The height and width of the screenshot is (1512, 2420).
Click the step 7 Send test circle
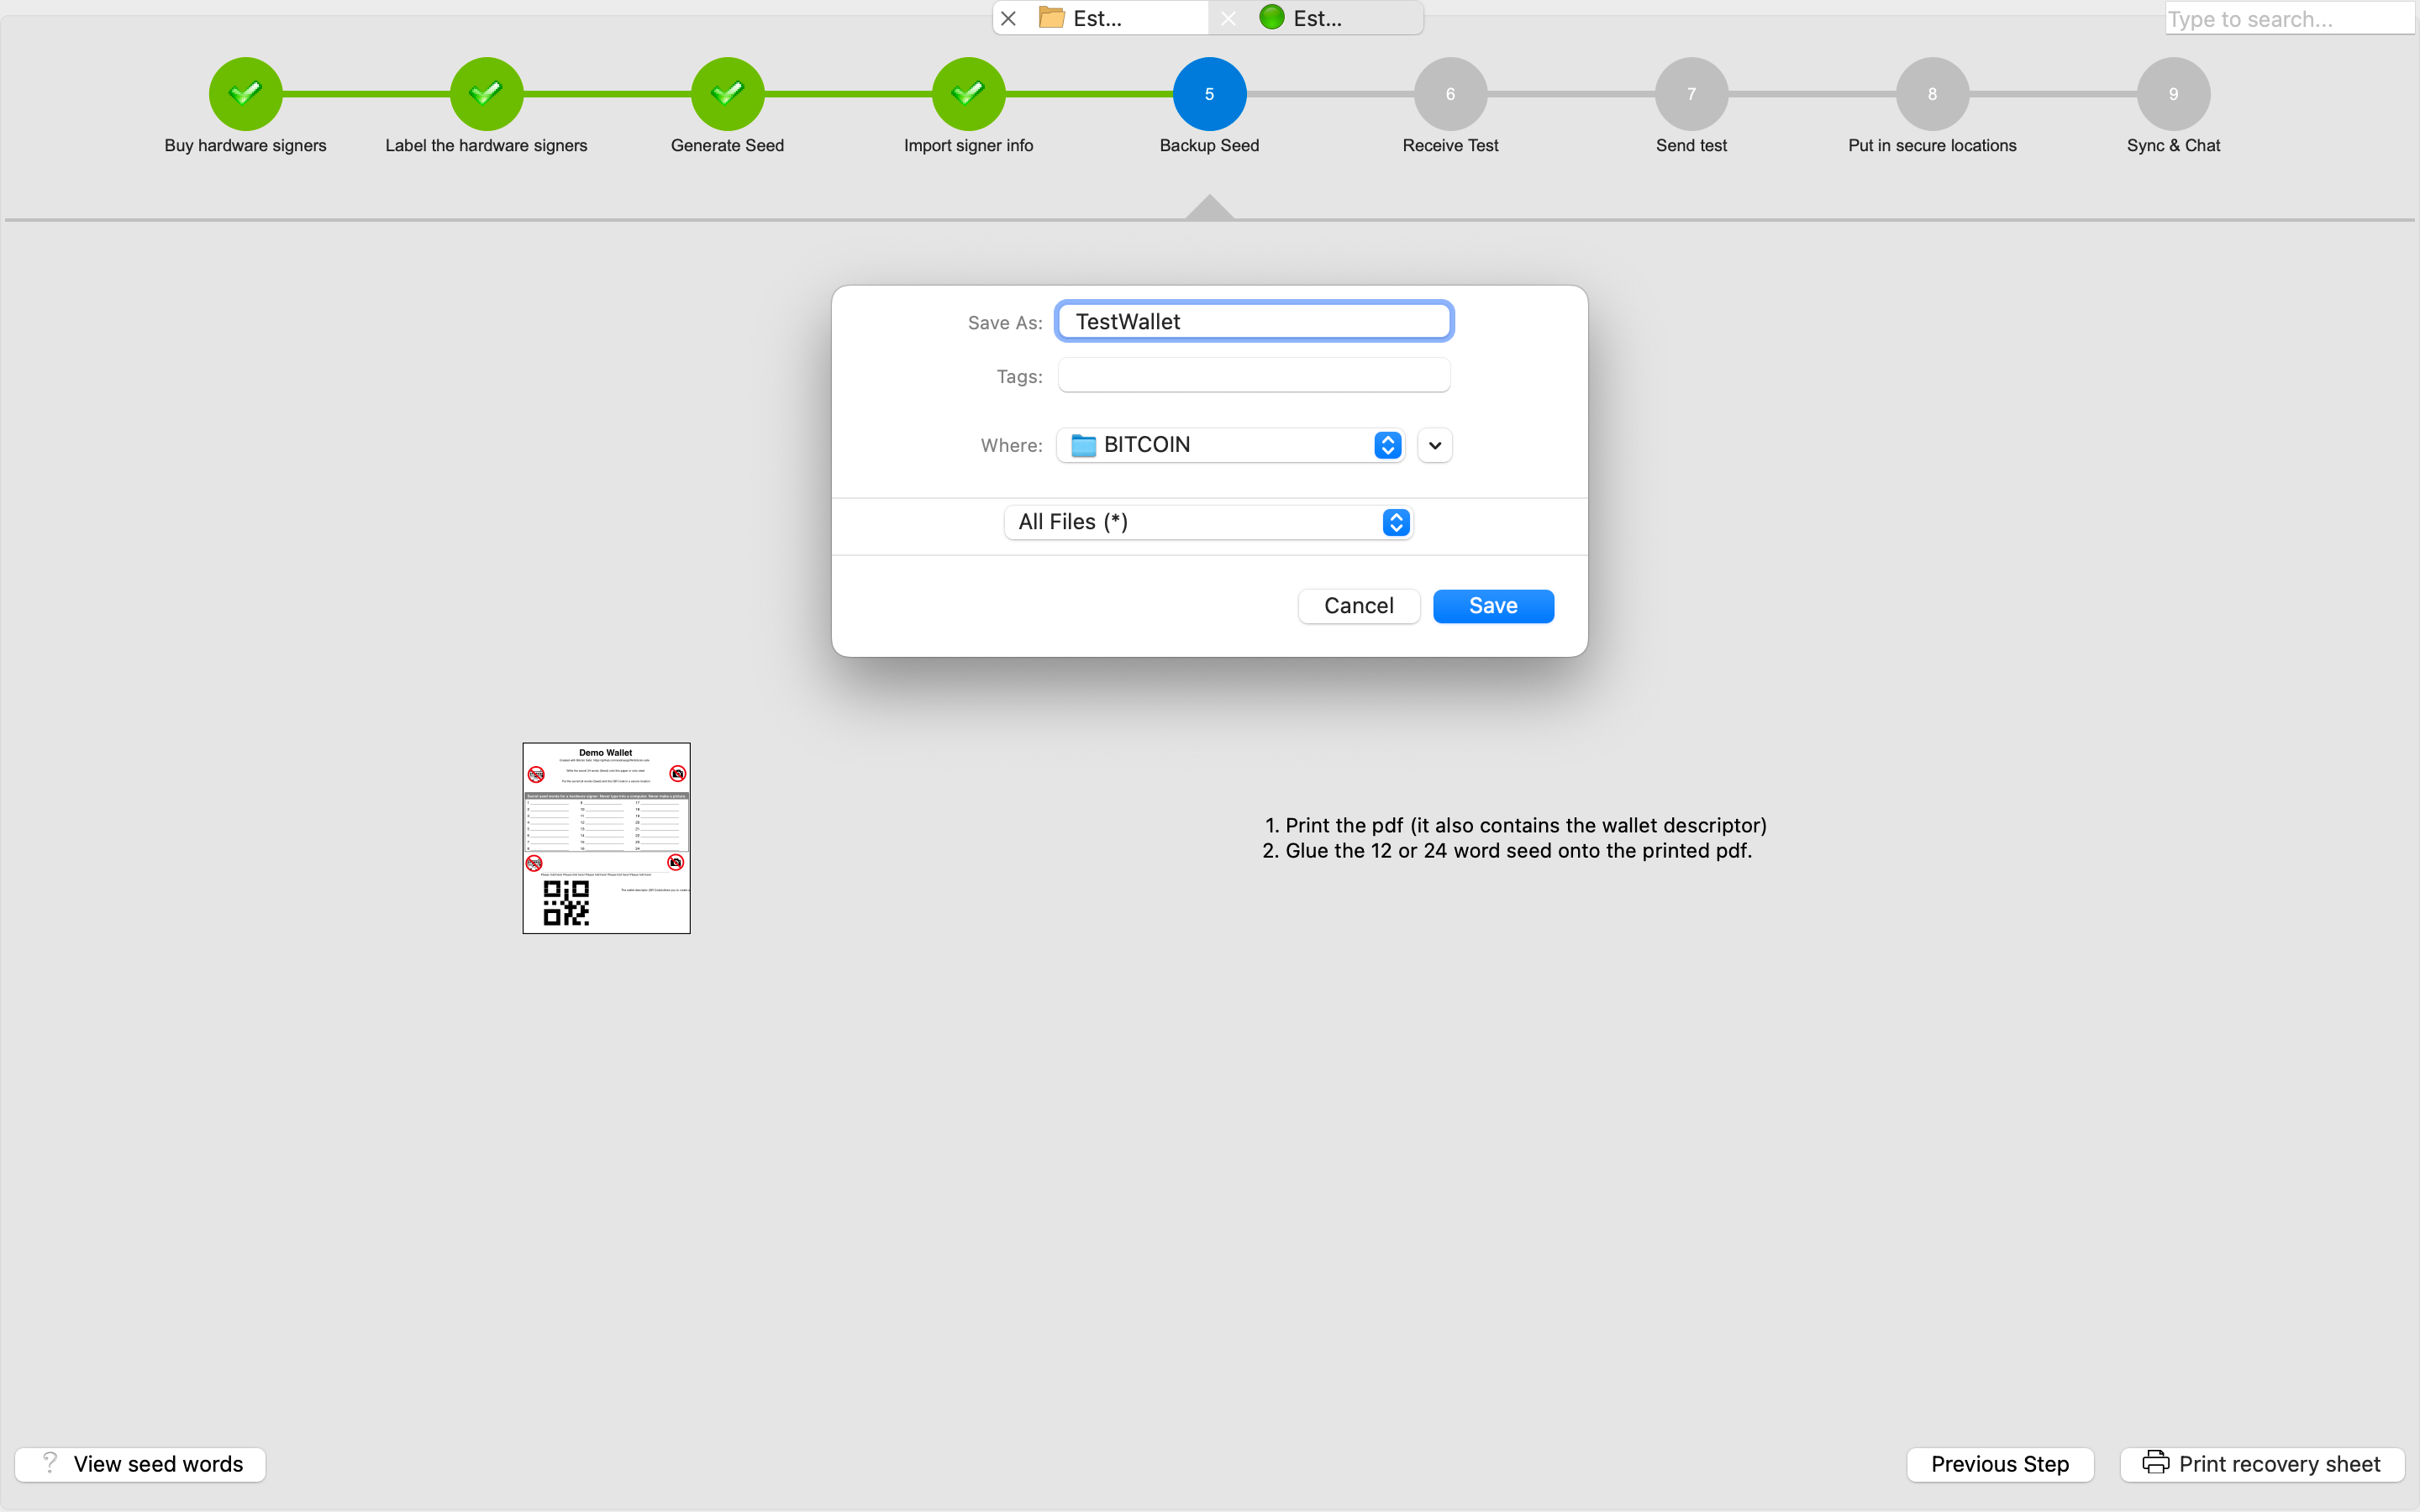(1691, 94)
